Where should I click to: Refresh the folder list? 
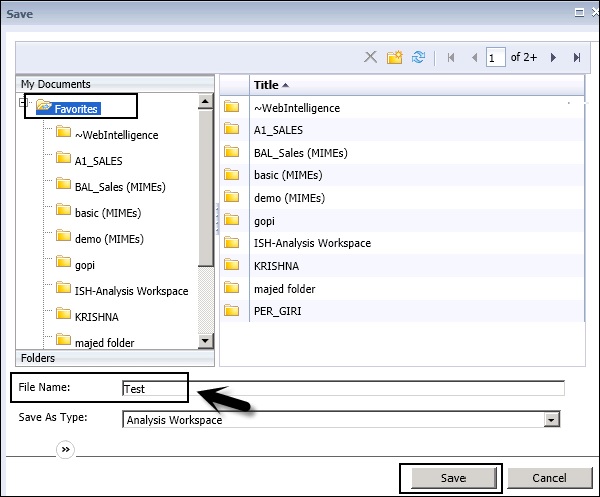[418, 57]
